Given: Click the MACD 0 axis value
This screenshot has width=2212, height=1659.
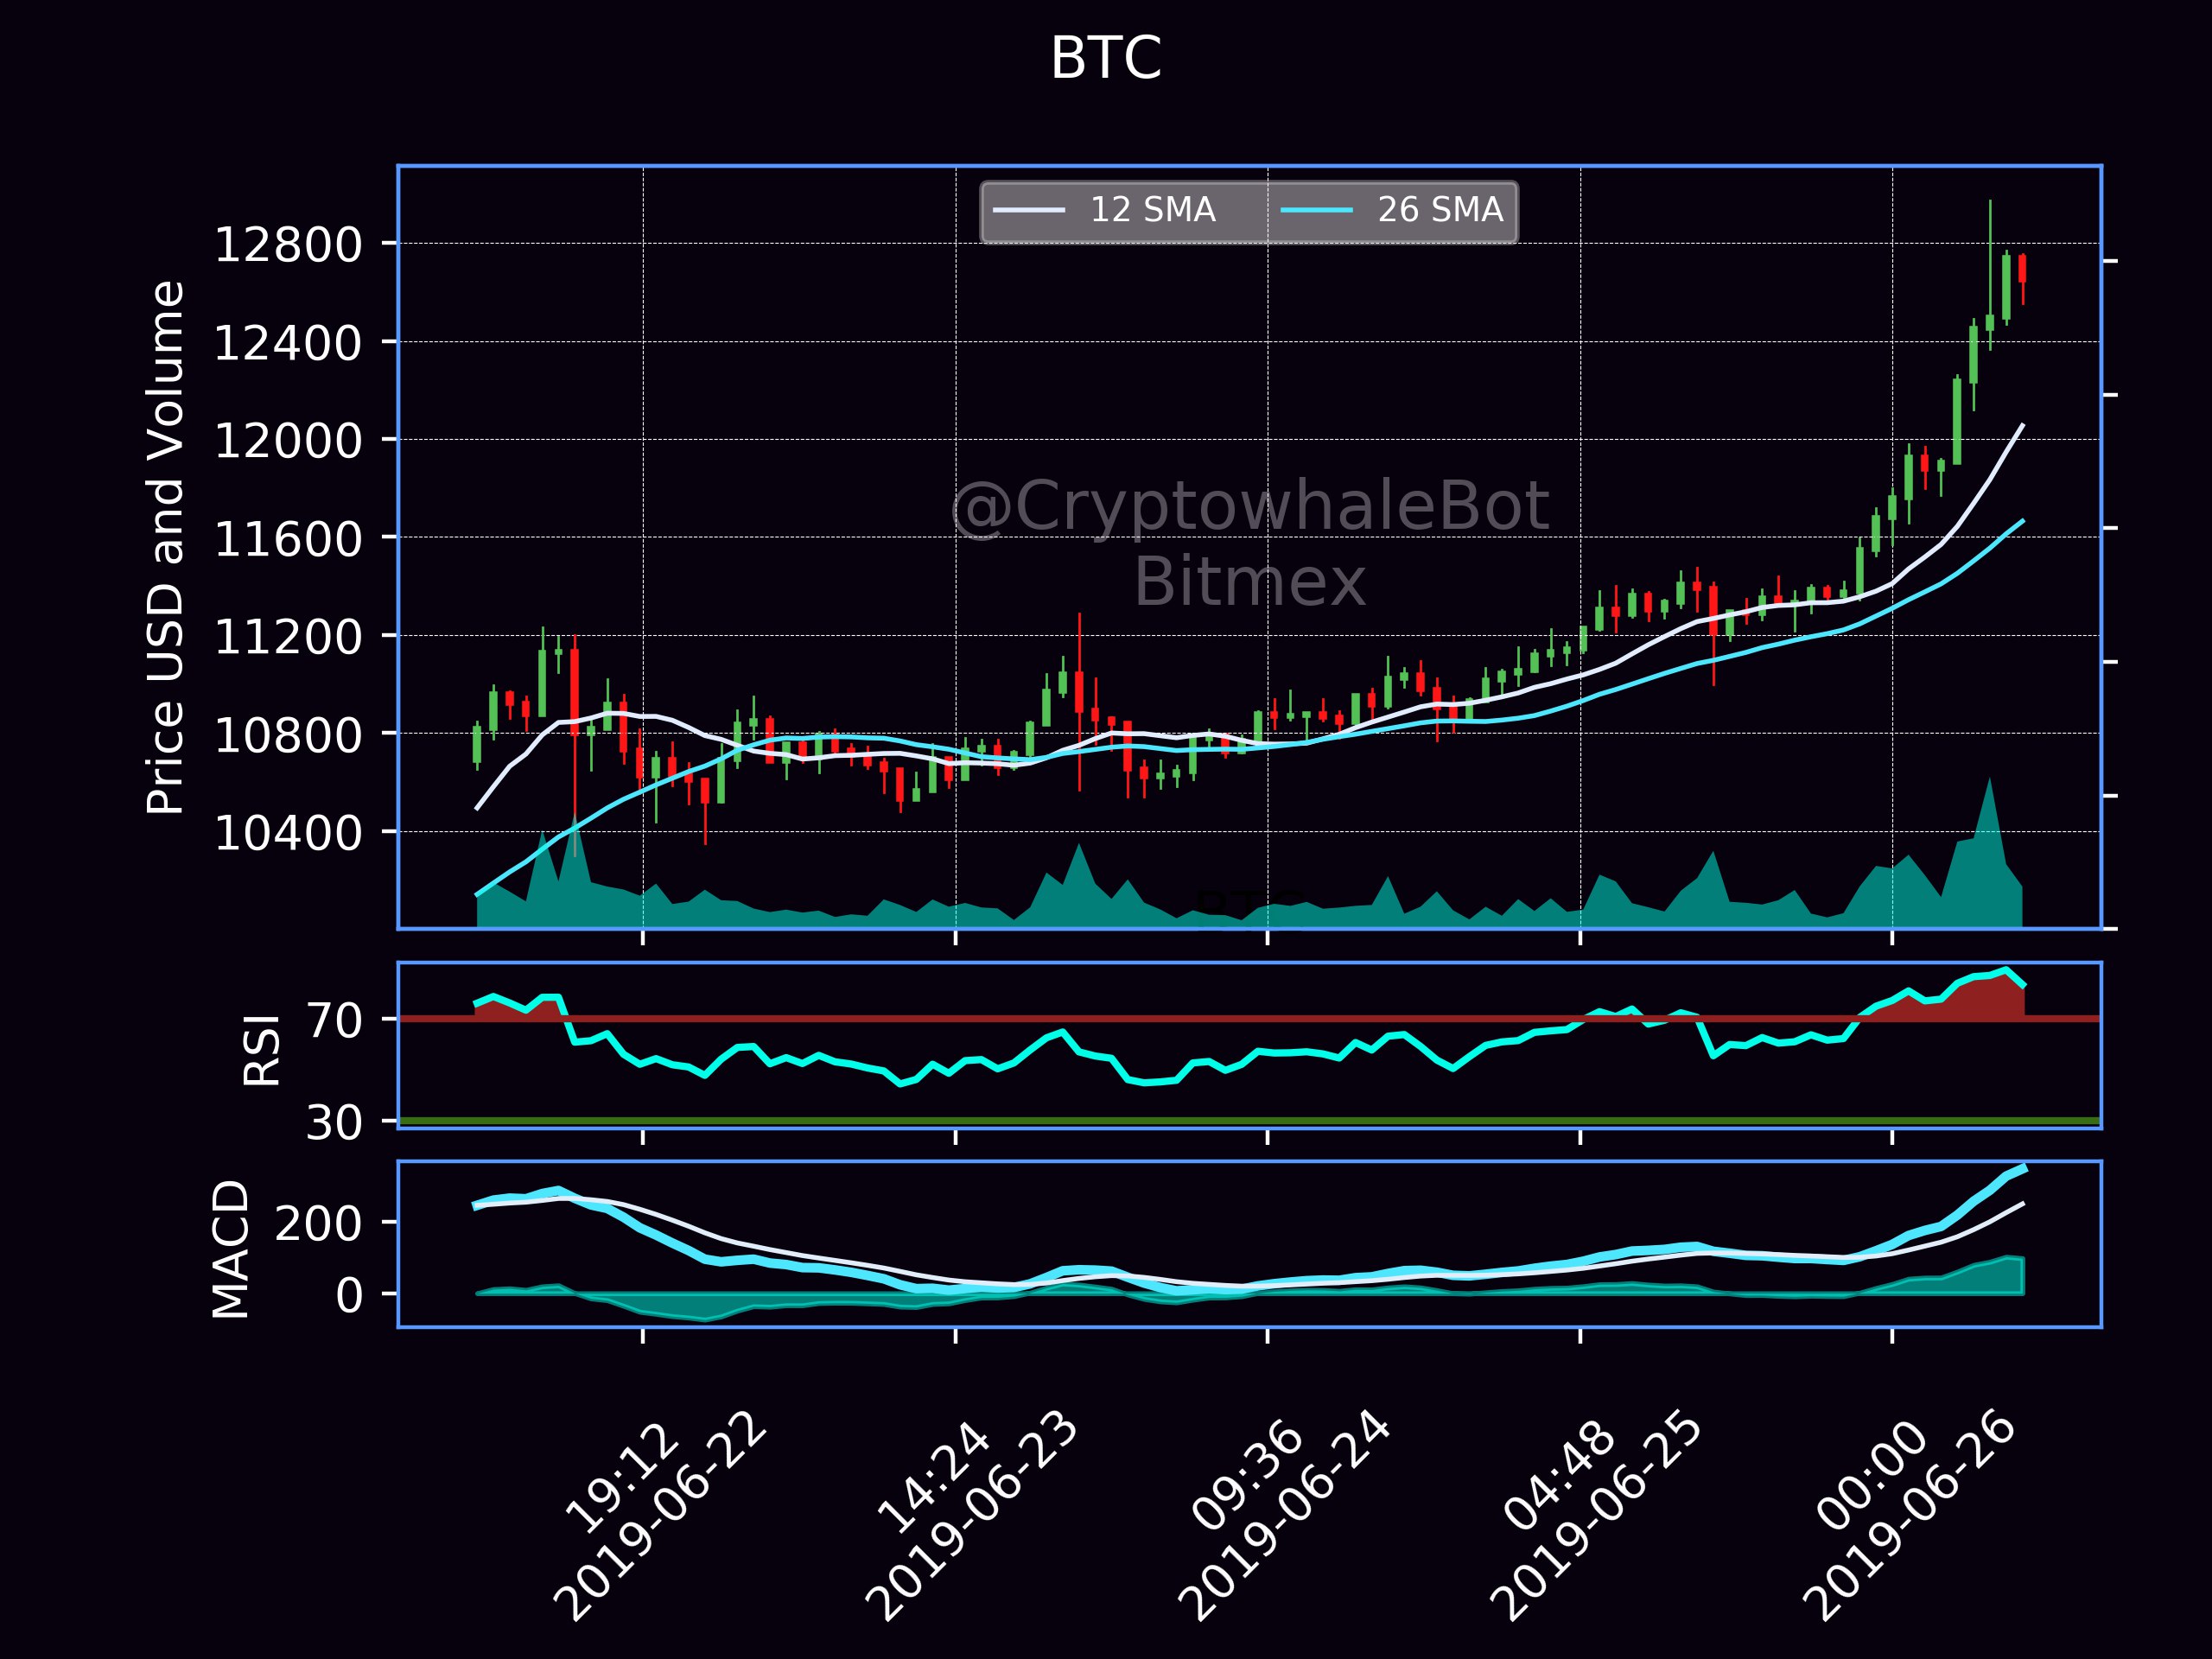Looking at the screenshot, I should [x=349, y=1296].
